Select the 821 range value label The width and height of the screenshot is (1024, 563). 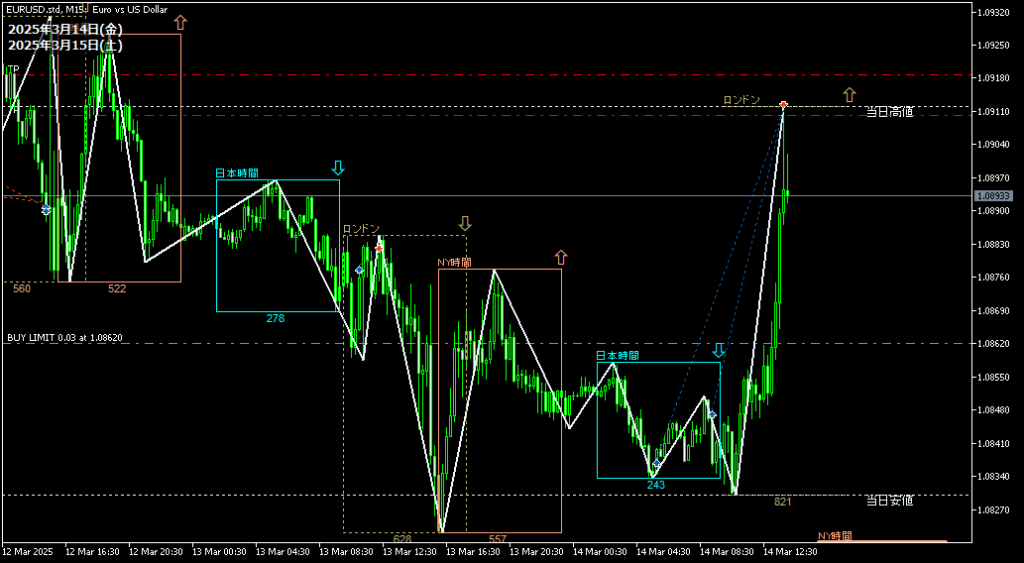pyautogui.click(x=782, y=502)
